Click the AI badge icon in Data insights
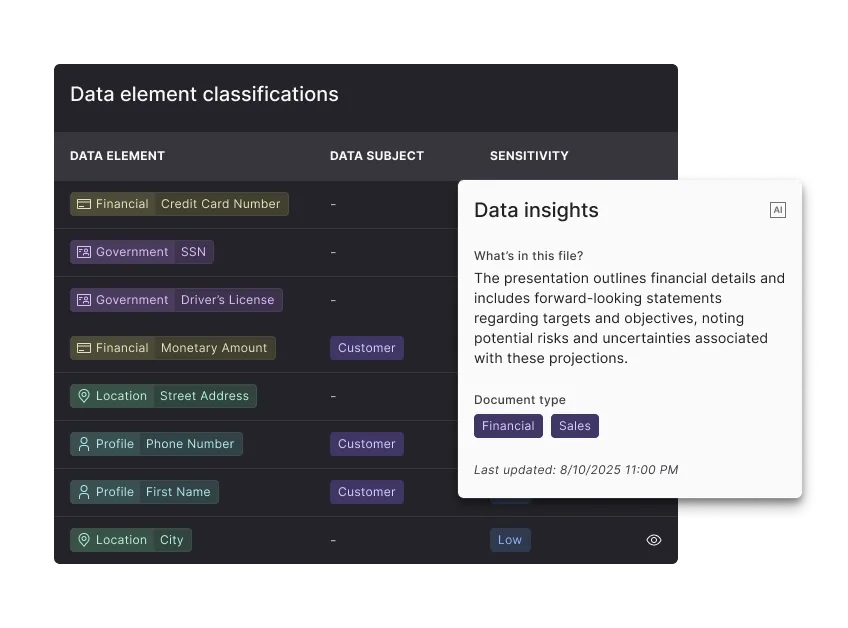 (x=778, y=210)
